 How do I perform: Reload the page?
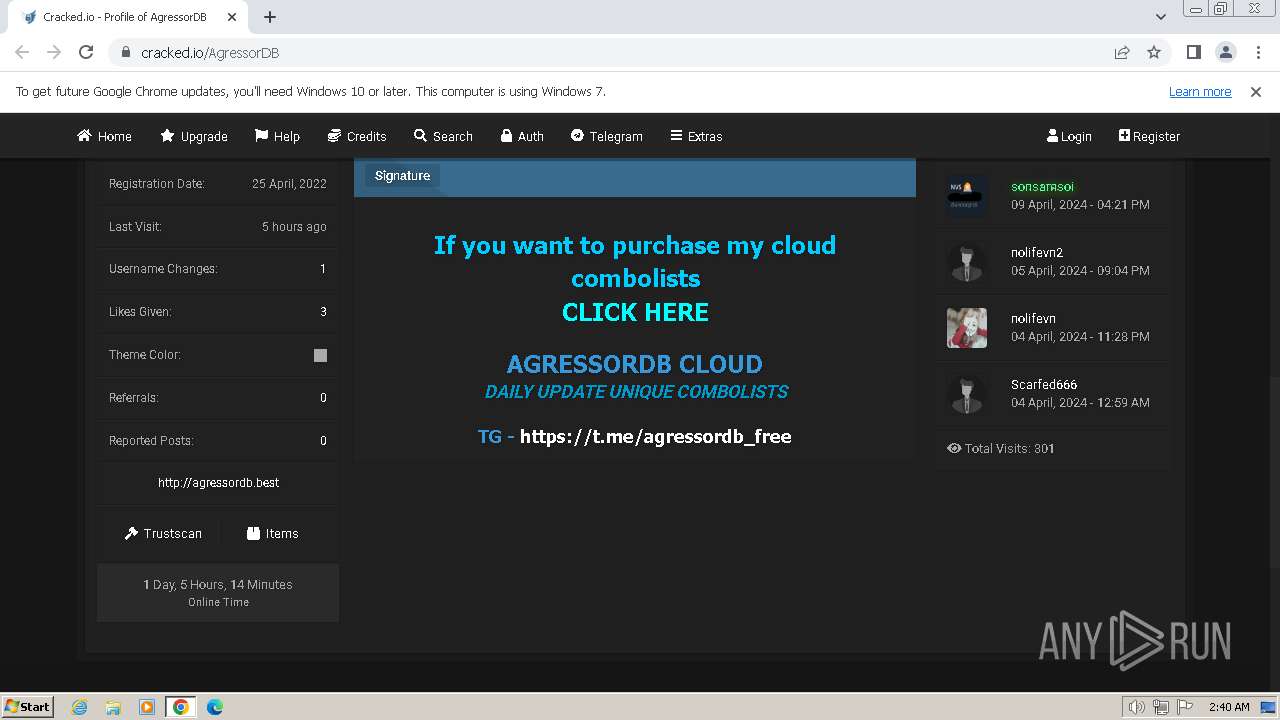pyautogui.click(x=86, y=52)
